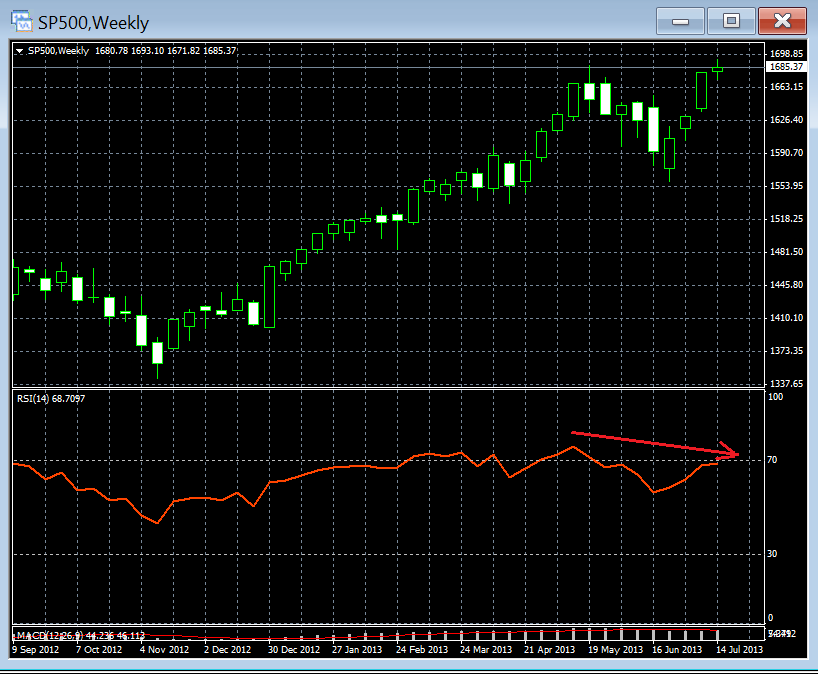Image resolution: width=818 pixels, height=674 pixels.
Task: Minimize the SP500 chart window
Action: tap(681, 20)
